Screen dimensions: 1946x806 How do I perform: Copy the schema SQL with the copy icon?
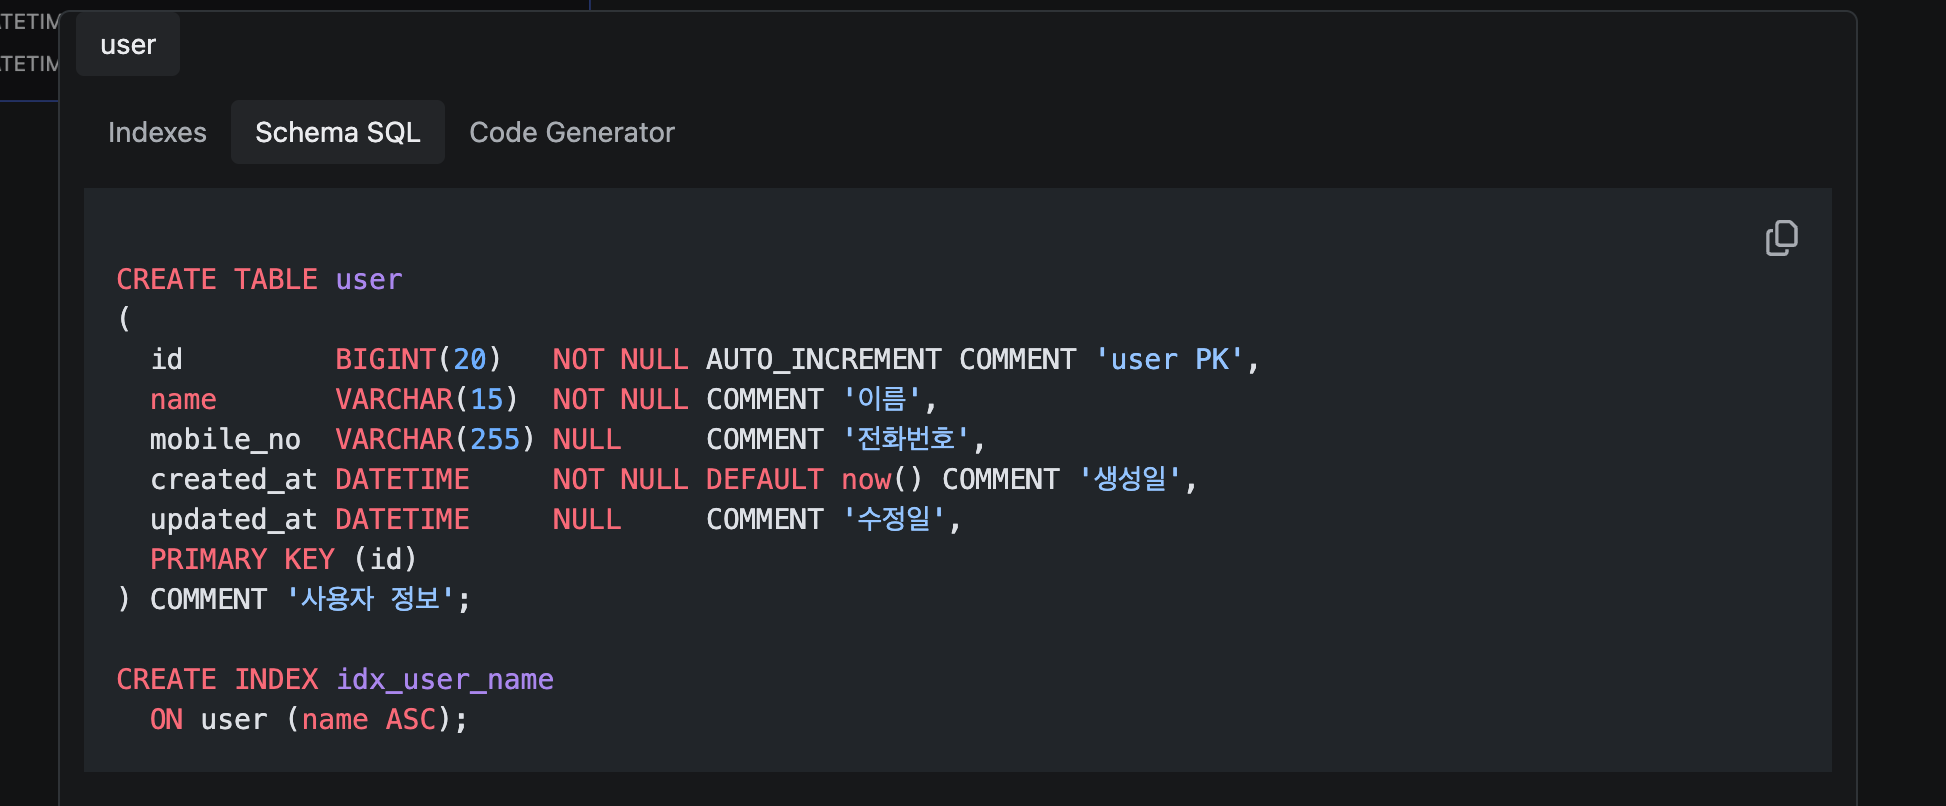[x=1781, y=238]
